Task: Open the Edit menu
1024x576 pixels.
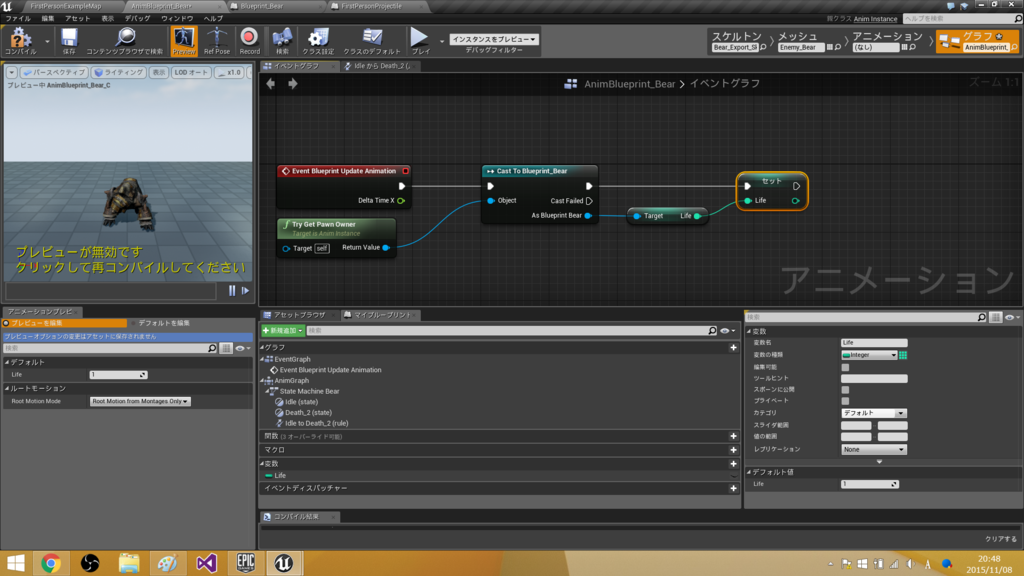Action: coord(48,18)
